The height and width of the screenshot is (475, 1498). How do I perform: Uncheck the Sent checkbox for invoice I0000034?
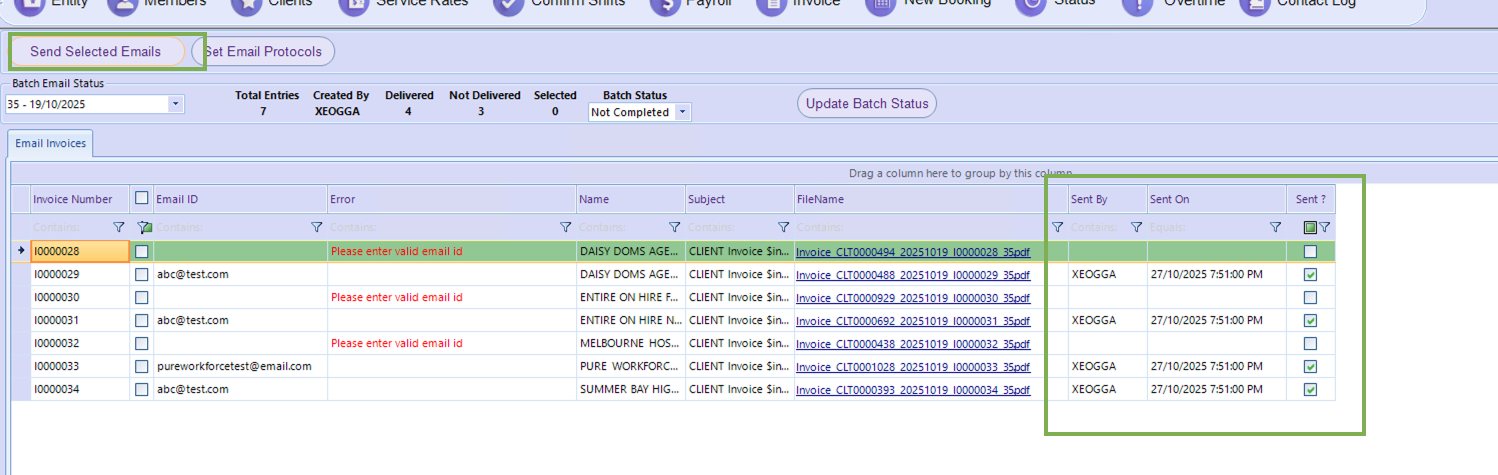(x=1310, y=389)
